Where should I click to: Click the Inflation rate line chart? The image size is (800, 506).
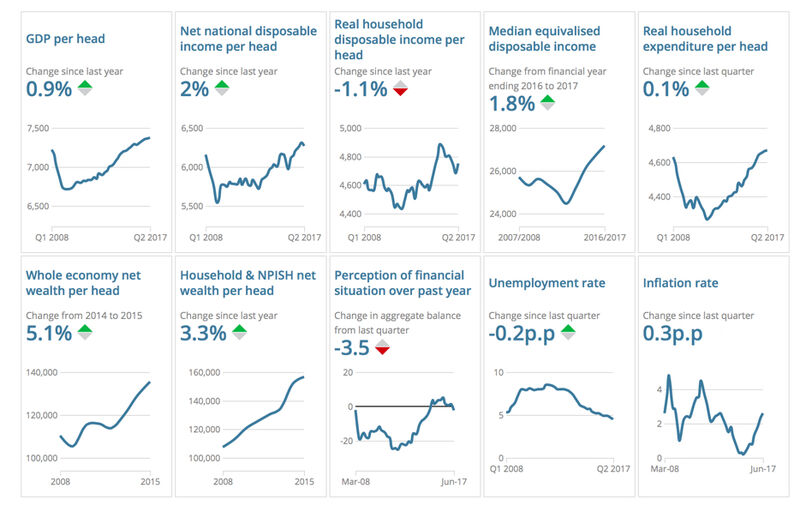pos(712,420)
